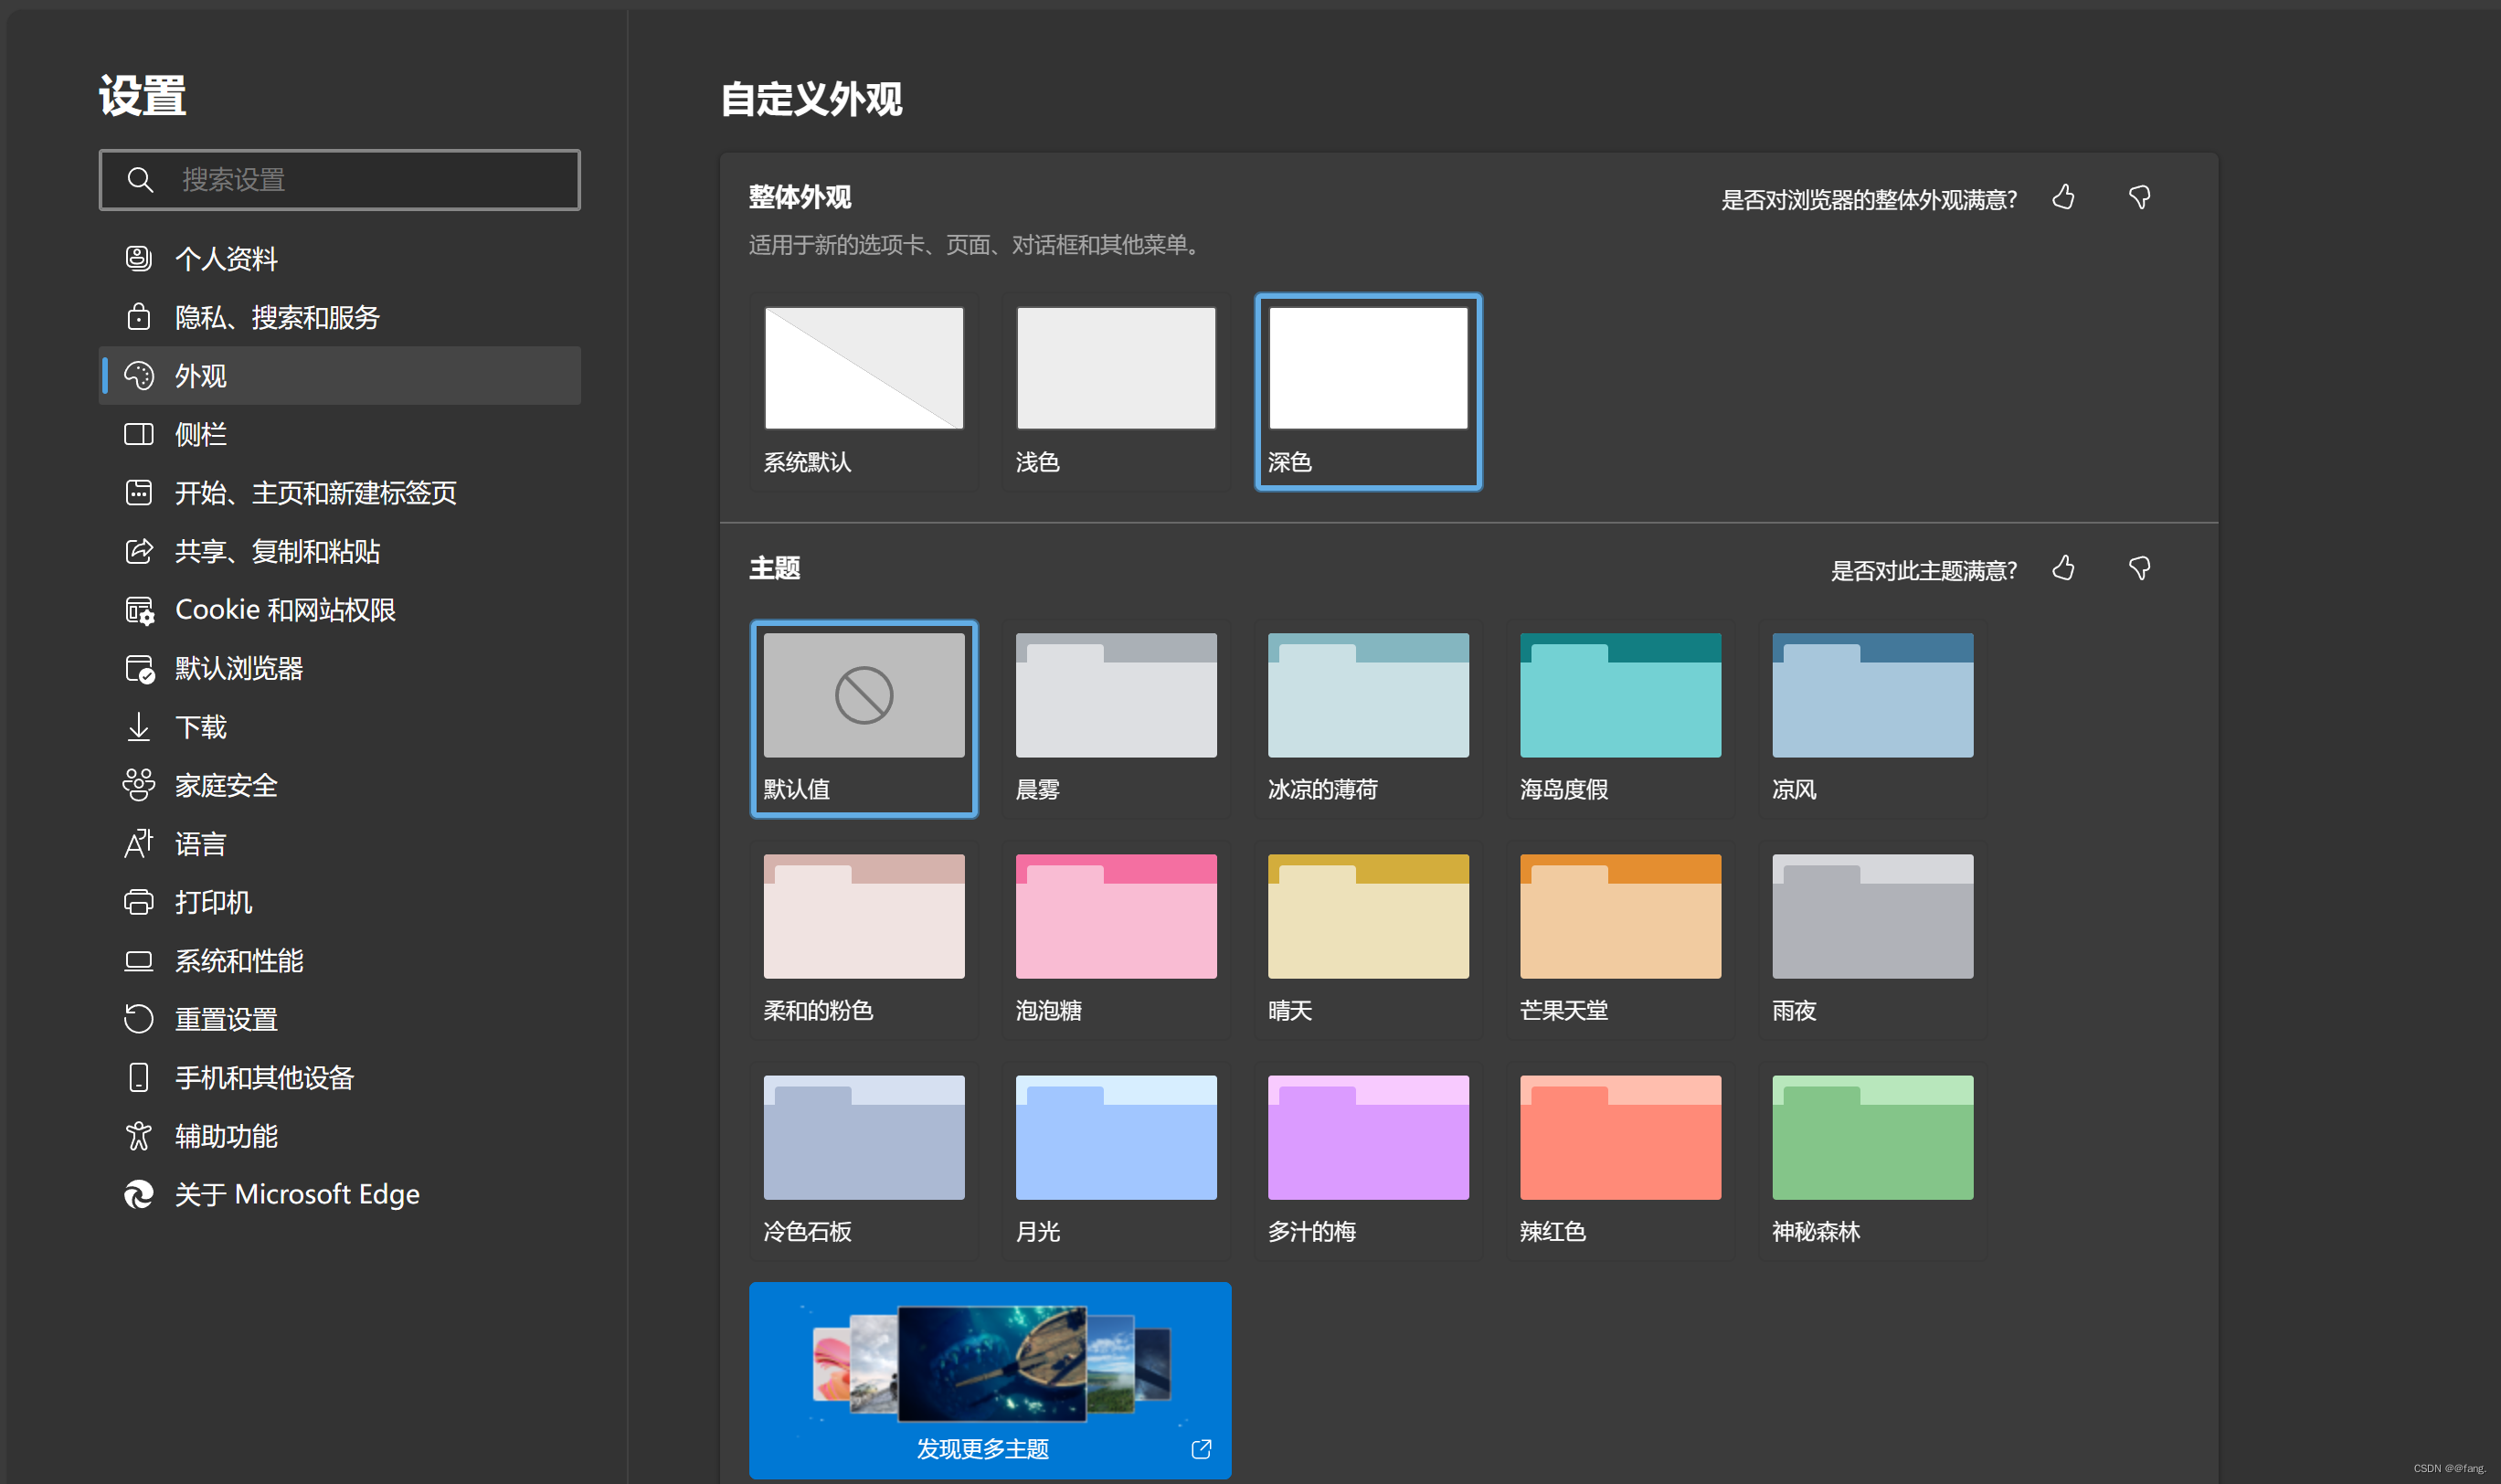2501x1484 pixels.
Task: Give thumbs down feedback on current theme
Action: [x=2139, y=568]
